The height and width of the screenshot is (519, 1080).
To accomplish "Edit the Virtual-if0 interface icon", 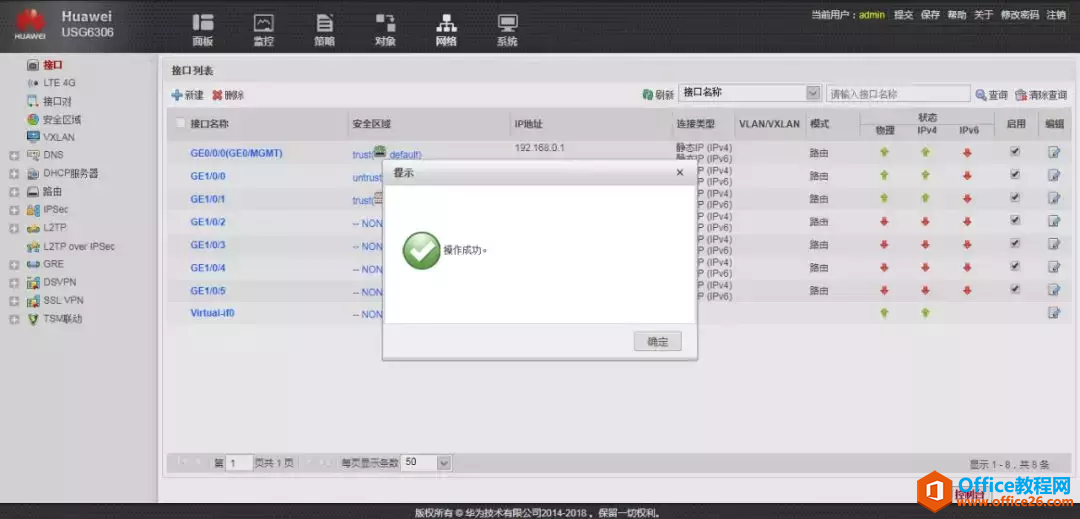I will 1054,313.
